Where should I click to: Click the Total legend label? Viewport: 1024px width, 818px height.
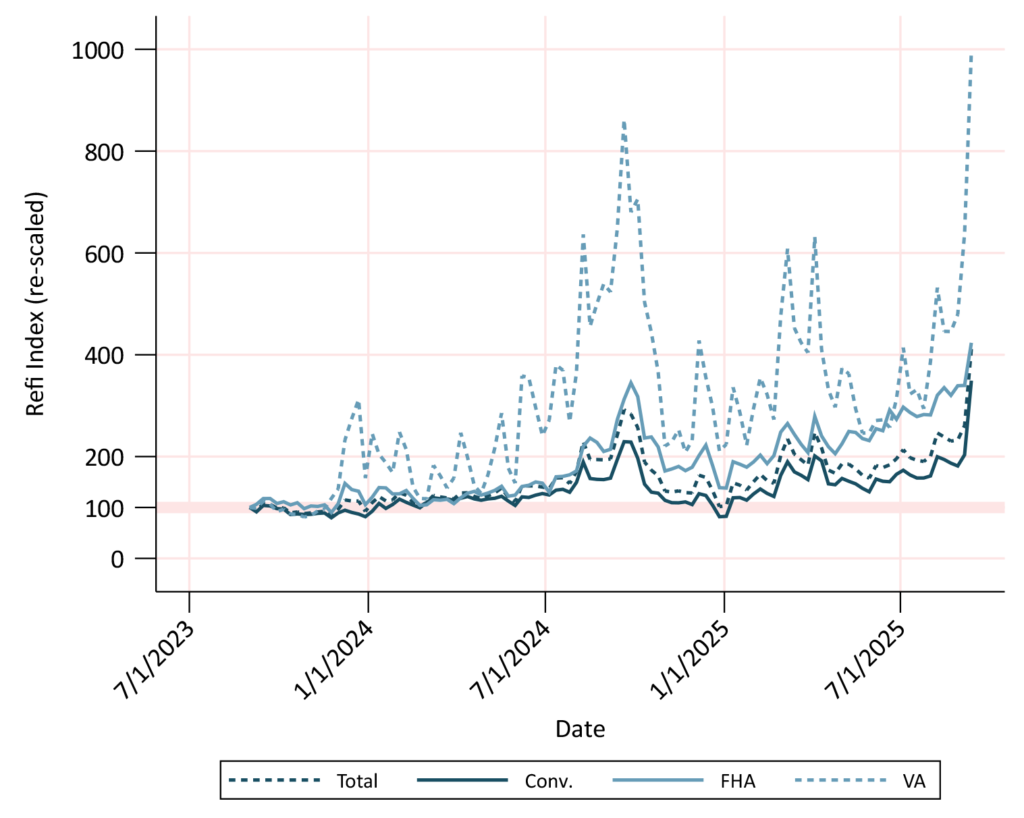(355, 781)
